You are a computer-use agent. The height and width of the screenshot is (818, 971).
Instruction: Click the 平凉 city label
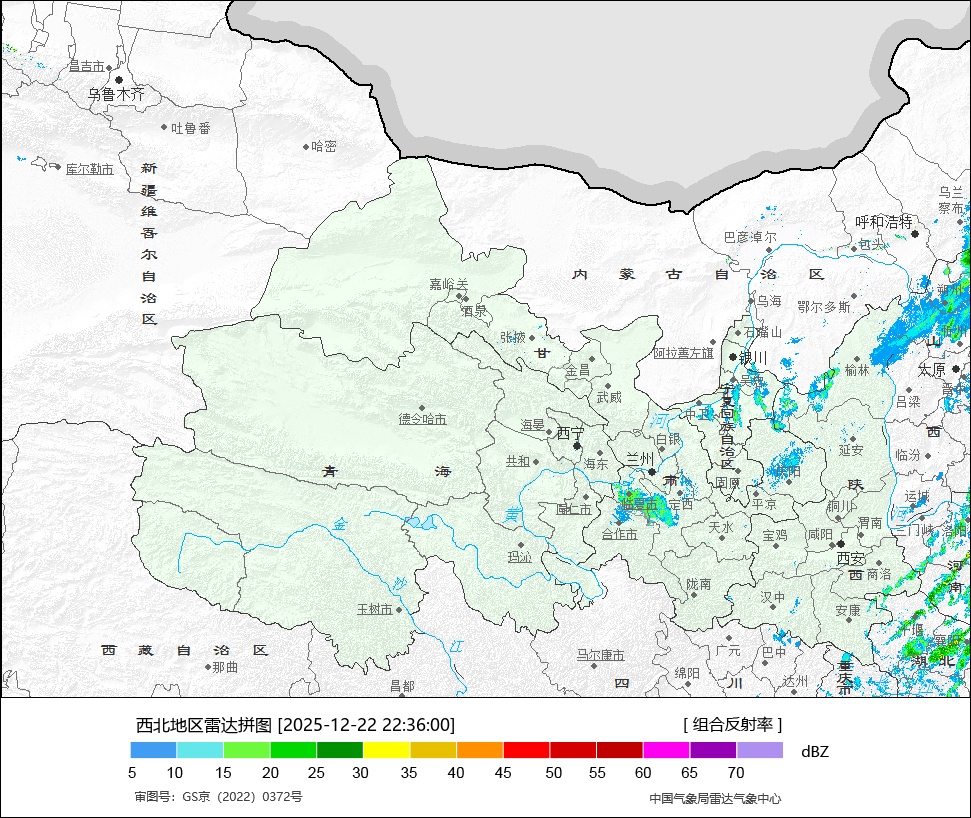tap(764, 504)
